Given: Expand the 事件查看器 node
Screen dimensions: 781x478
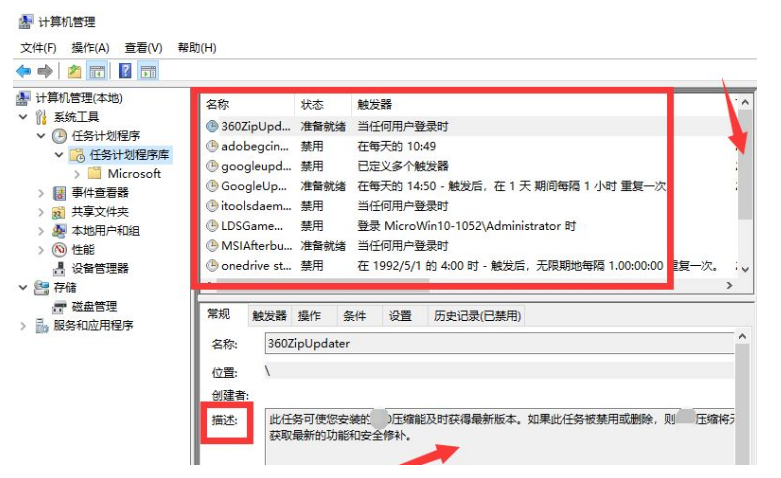Looking at the screenshot, I should pyautogui.click(x=41, y=193).
